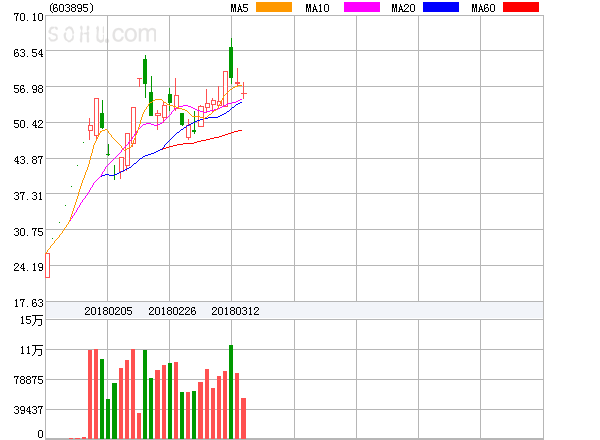Click the orange MA5 legend swatch

click(274, 7)
